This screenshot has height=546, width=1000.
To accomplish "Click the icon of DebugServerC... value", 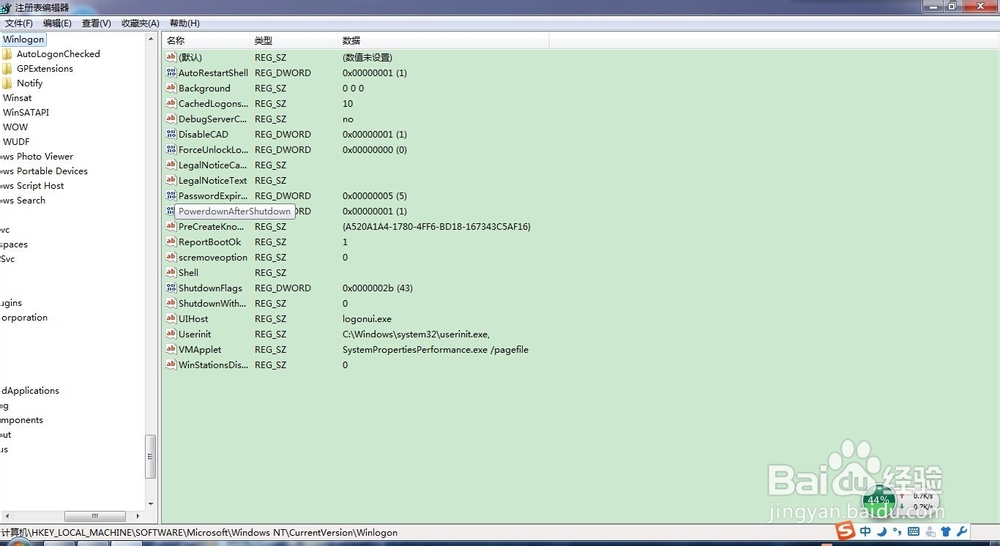I will point(170,119).
